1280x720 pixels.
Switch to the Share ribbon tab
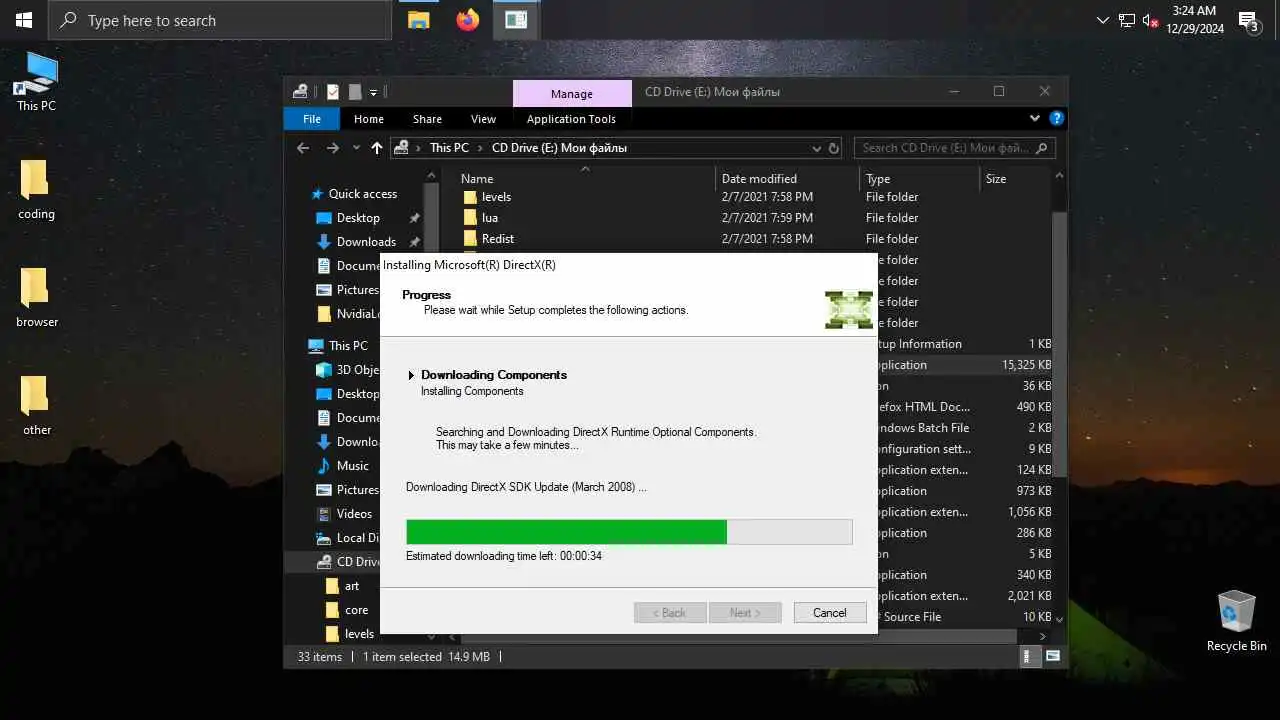pos(427,119)
